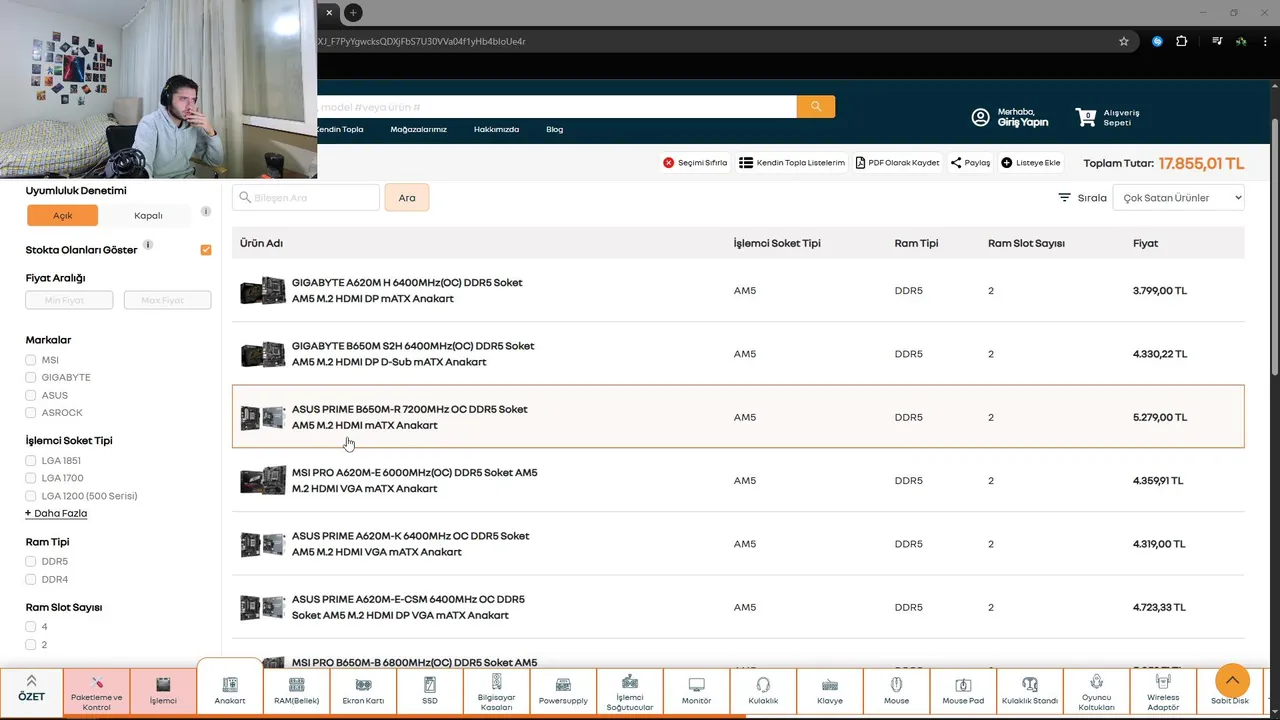Open the RAM(Bellek) category
Image resolution: width=1280 pixels, height=720 pixels.
296,692
